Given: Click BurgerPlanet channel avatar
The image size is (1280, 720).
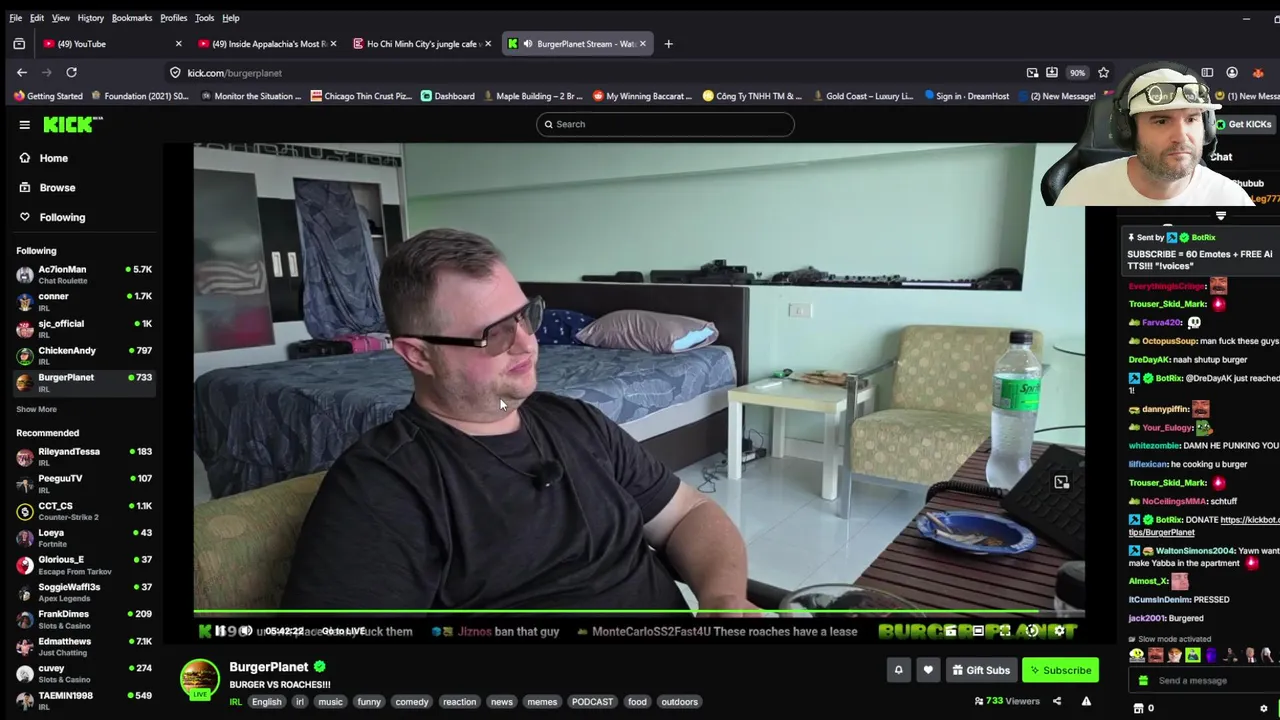Looking at the screenshot, I should 199,678.
